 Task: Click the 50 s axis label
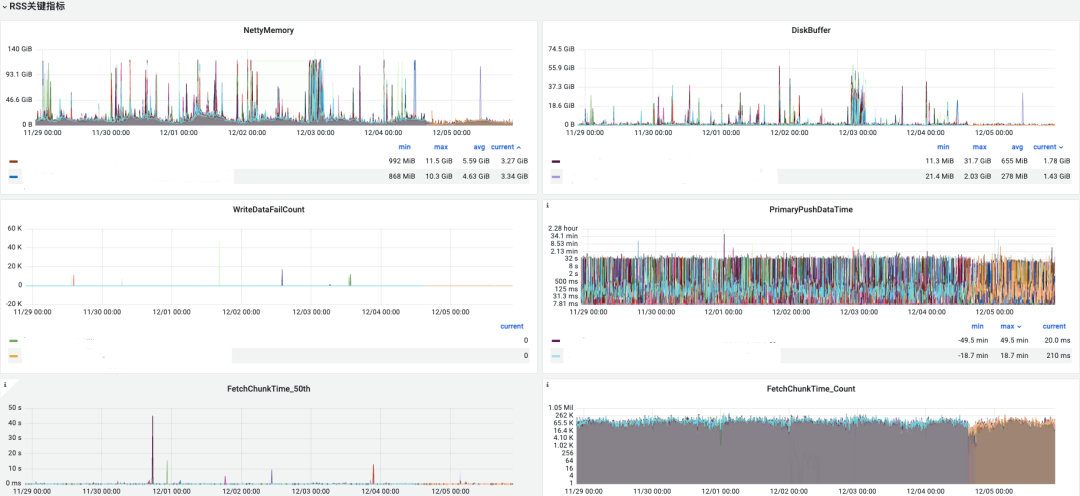pyautogui.click(x=16, y=407)
